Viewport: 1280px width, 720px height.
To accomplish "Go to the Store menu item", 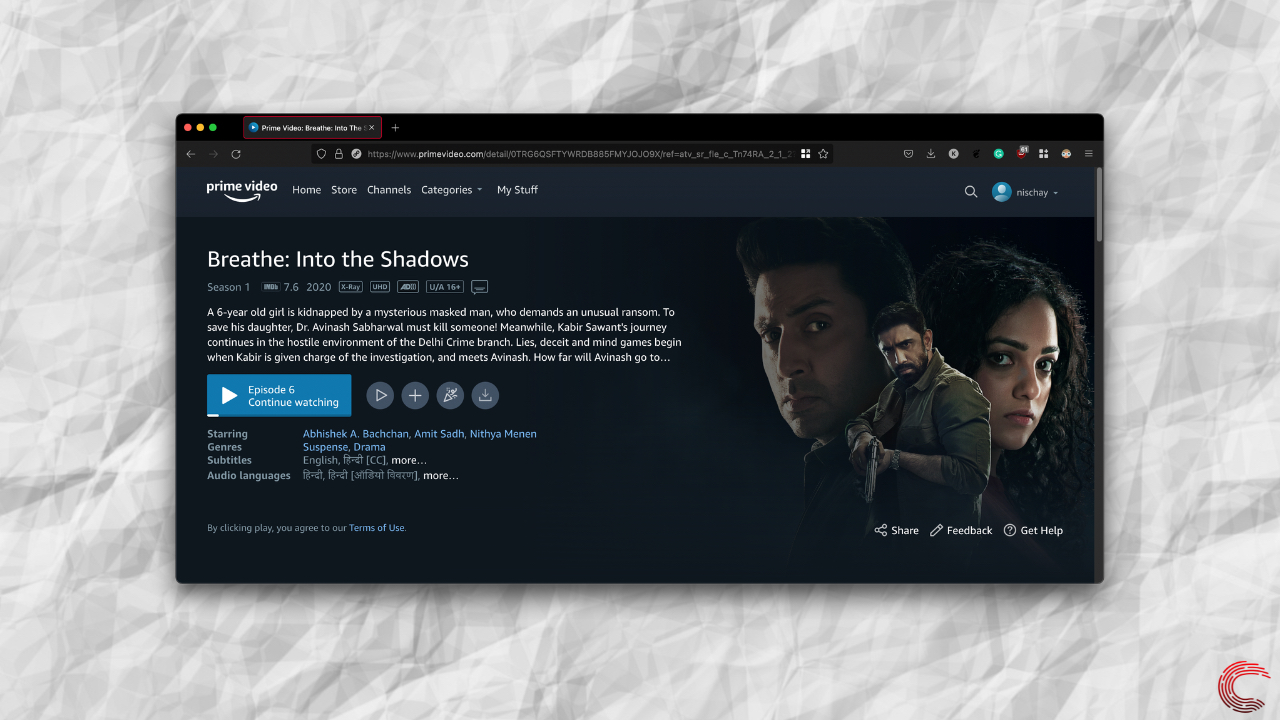I will point(344,190).
